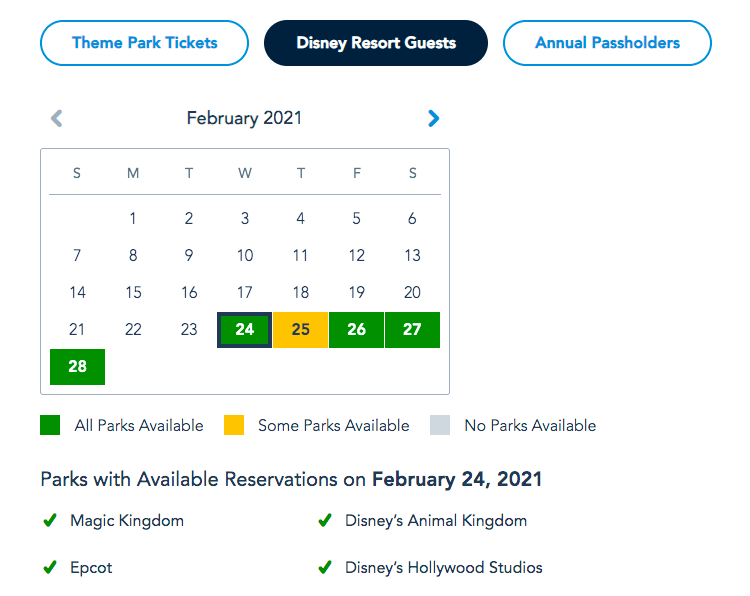Click the green All Parks Available swatch
This screenshot has height=596, width=750.
tap(51, 425)
